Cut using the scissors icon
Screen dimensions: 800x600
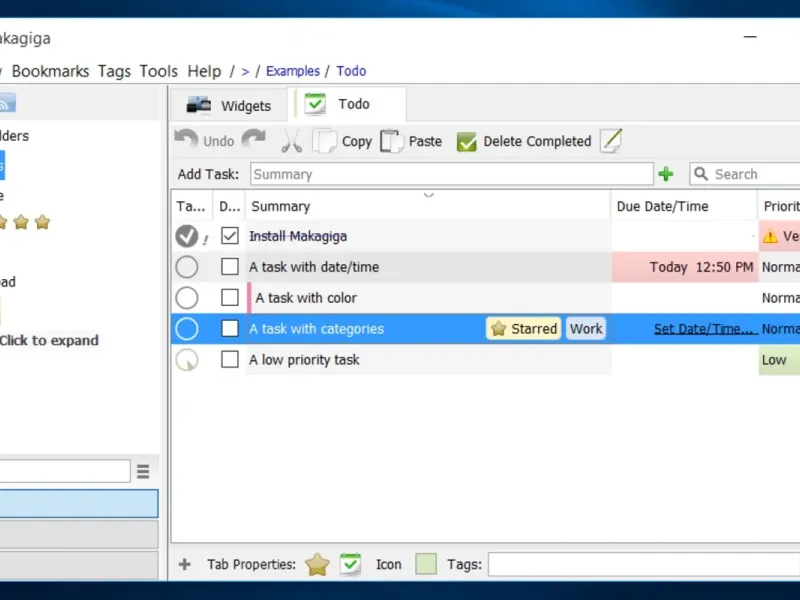292,141
